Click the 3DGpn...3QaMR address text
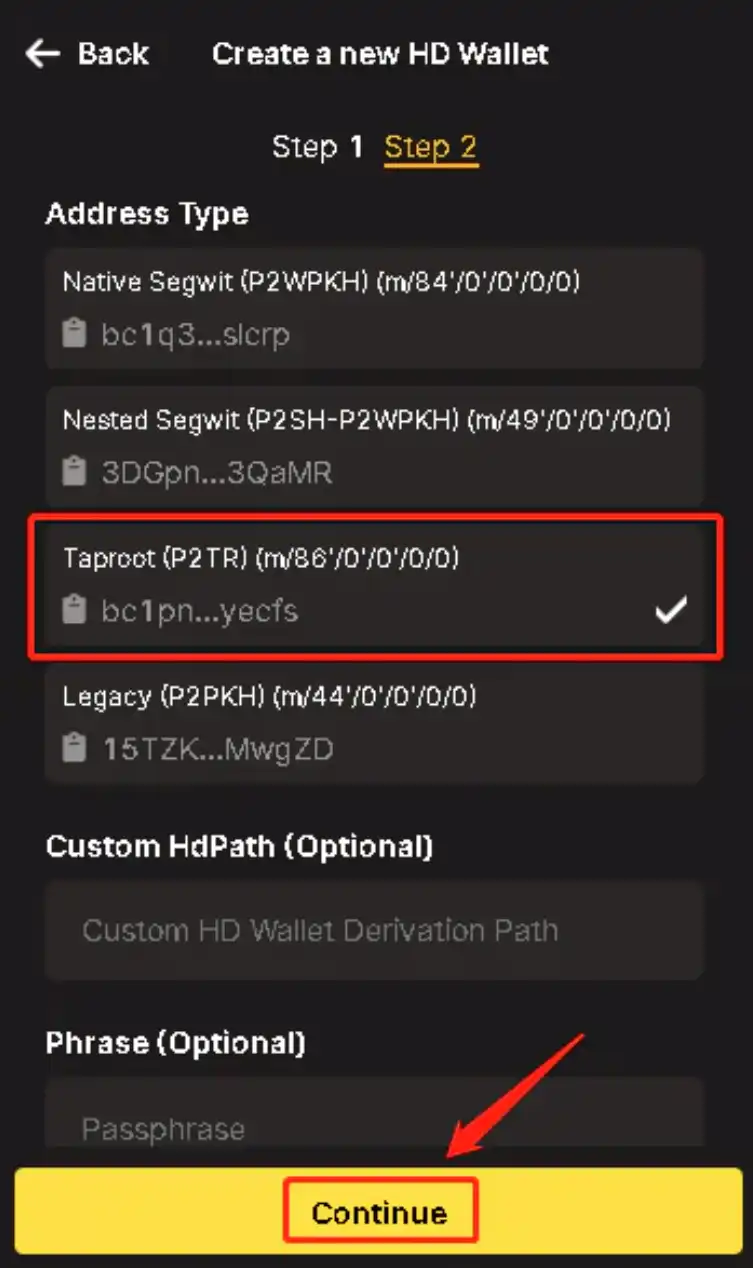Screen dimensions: 753x1268 pyautogui.click(x=216, y=472)
